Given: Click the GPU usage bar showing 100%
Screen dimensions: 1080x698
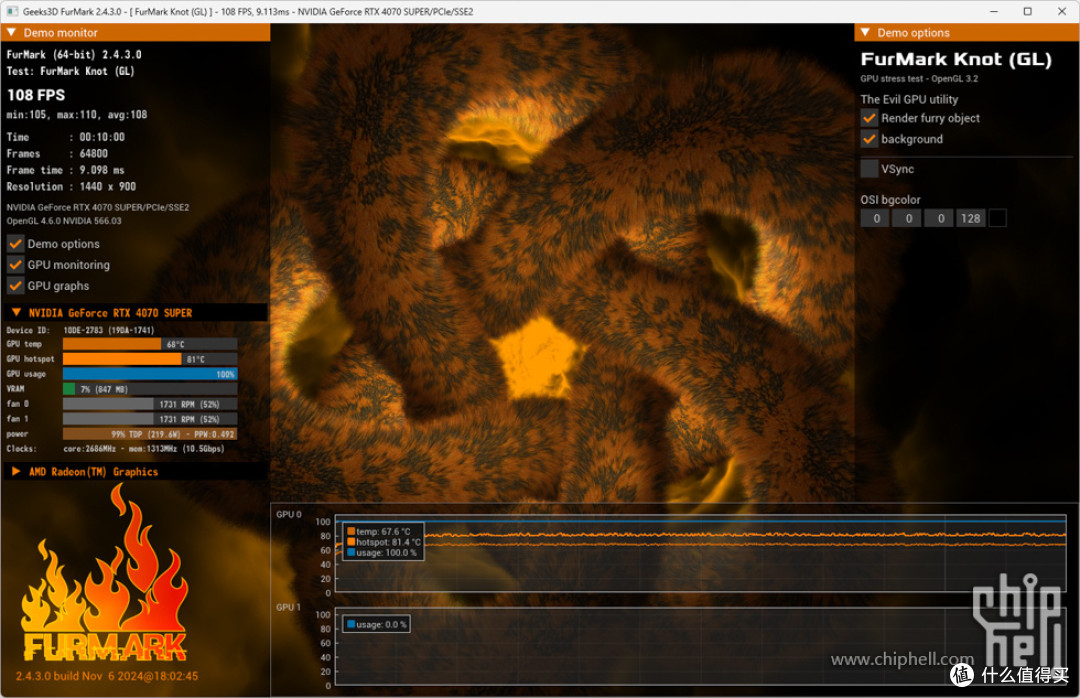Looking at the screenshot, I should [x=150, y=374].
